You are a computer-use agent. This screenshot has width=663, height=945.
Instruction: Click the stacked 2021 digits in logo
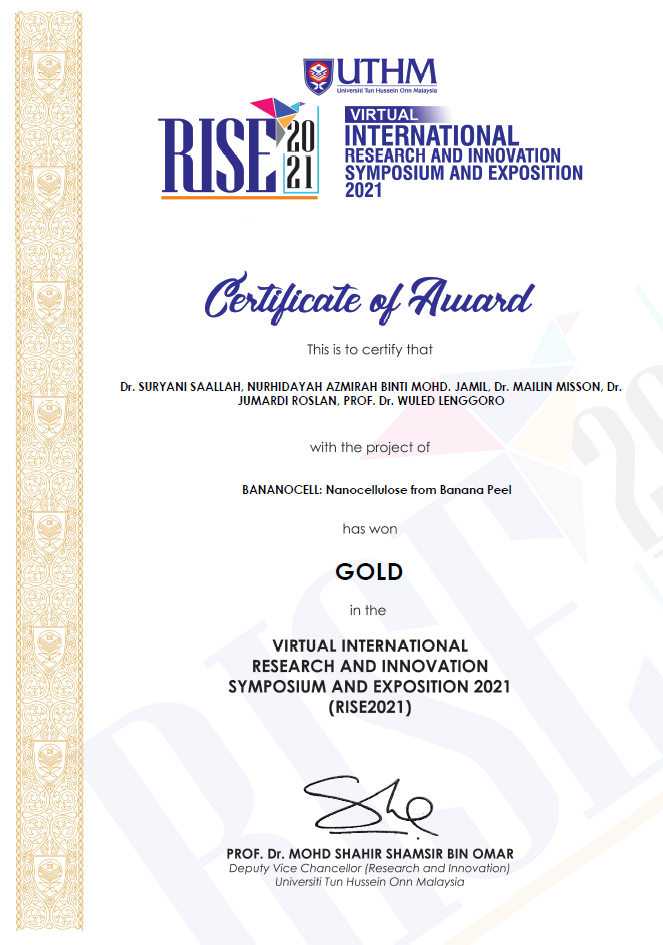[299, 157]
